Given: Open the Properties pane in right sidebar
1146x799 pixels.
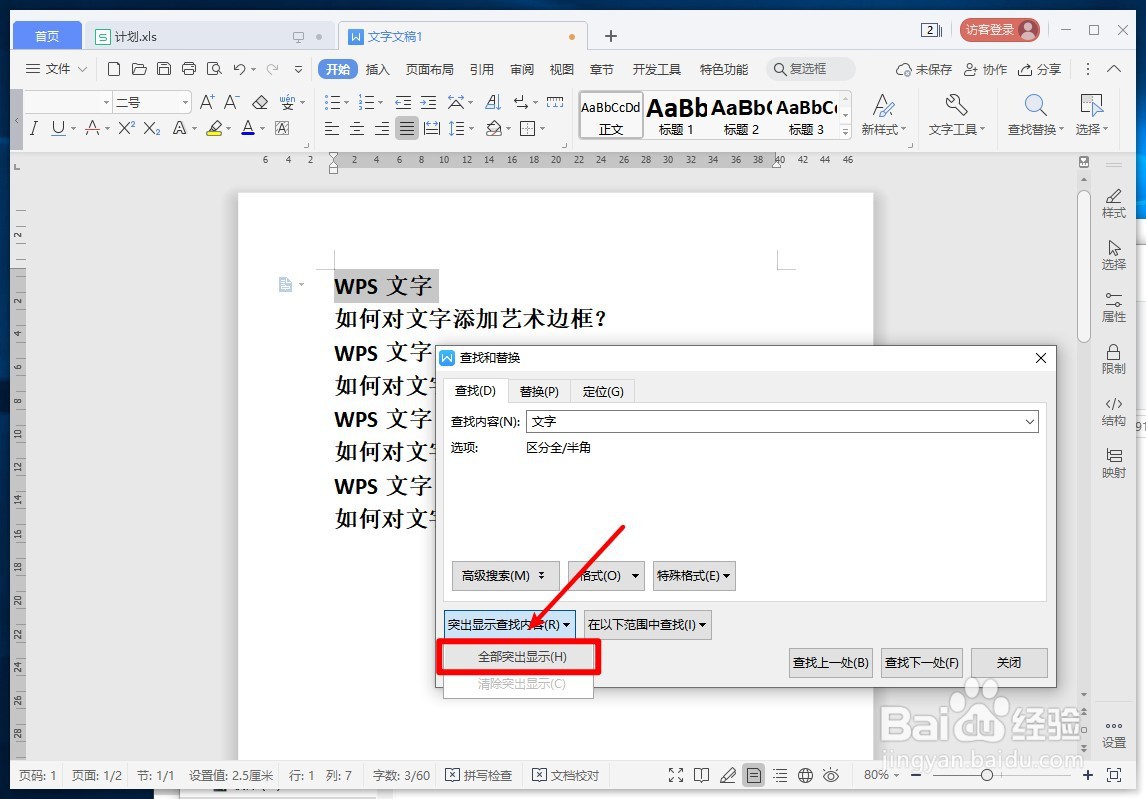Looking at the screenshot, I should [x=1114, y=308].
